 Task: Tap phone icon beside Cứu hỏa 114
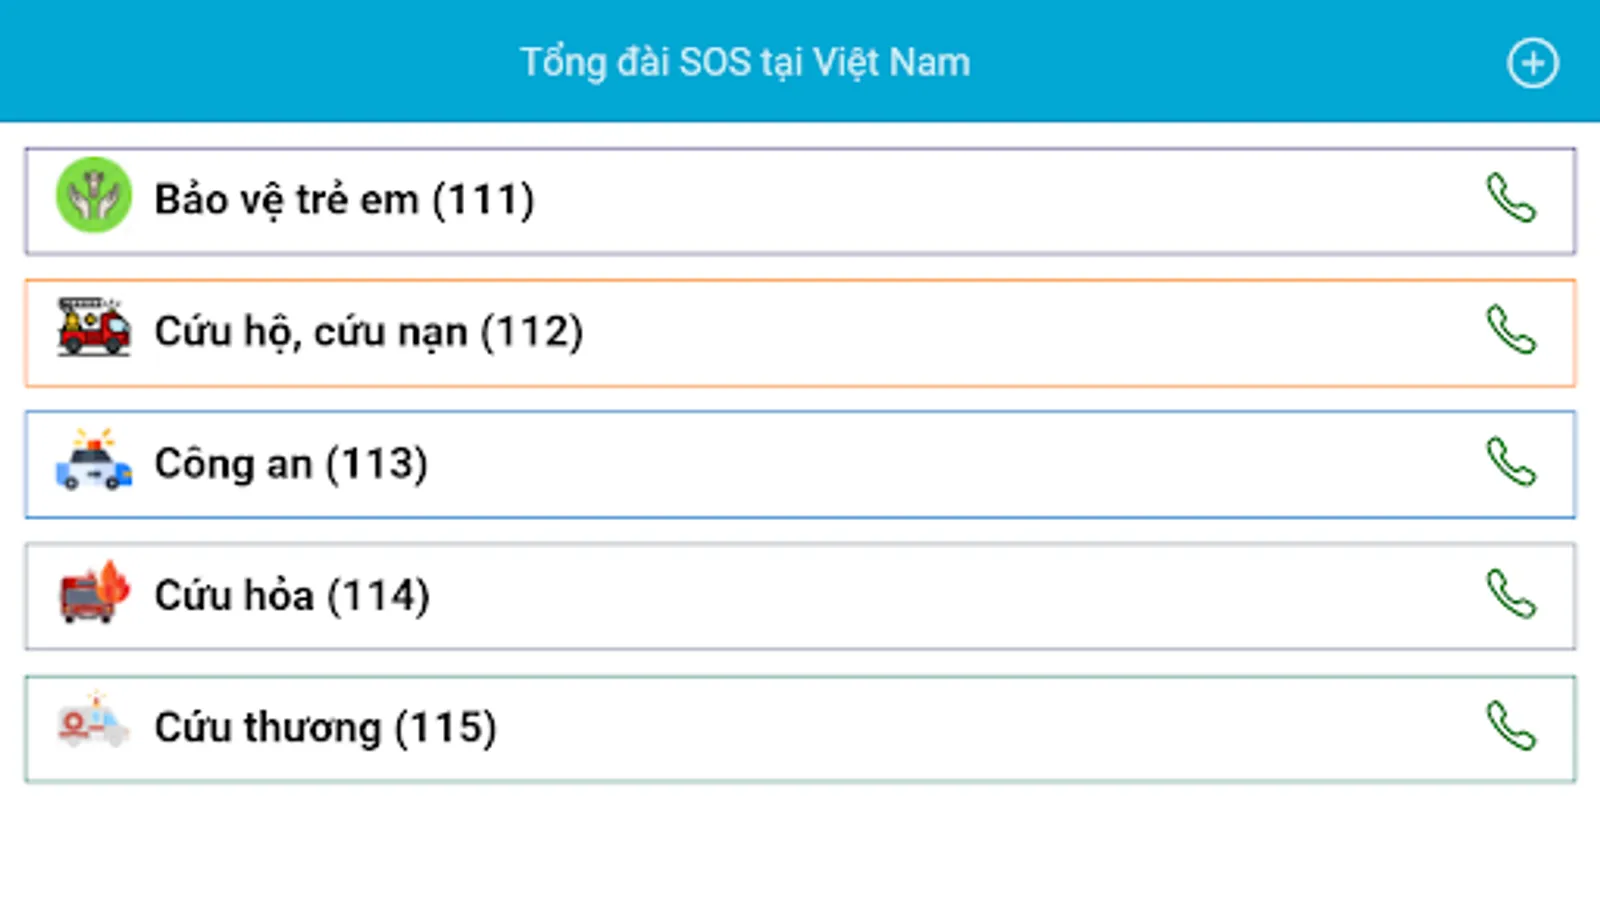pyautogui.click(x=1510, y=594)
